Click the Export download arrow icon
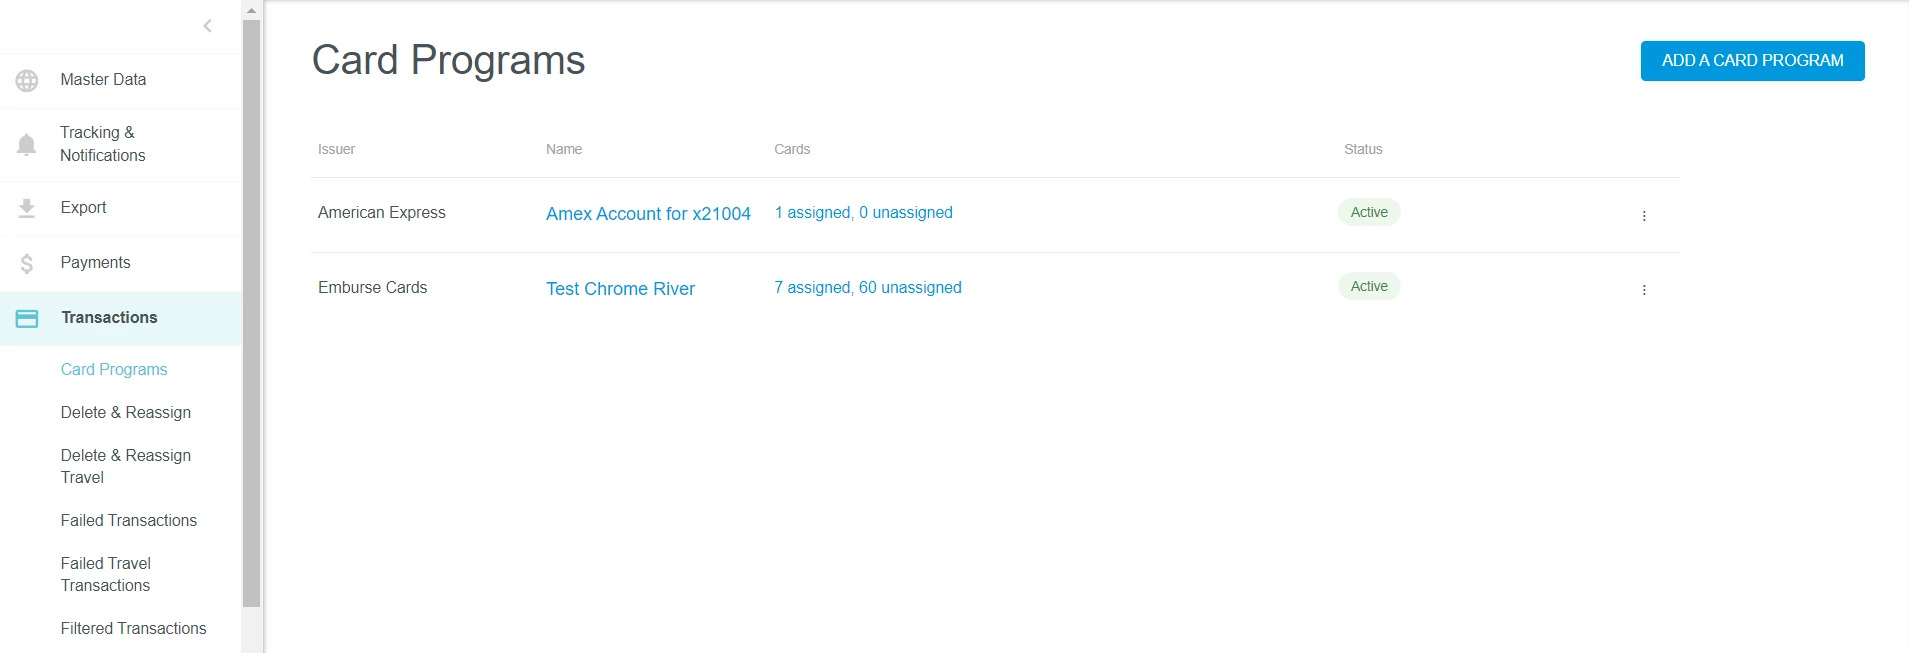The image size is (1909, 653). click(x=27, y=208)
